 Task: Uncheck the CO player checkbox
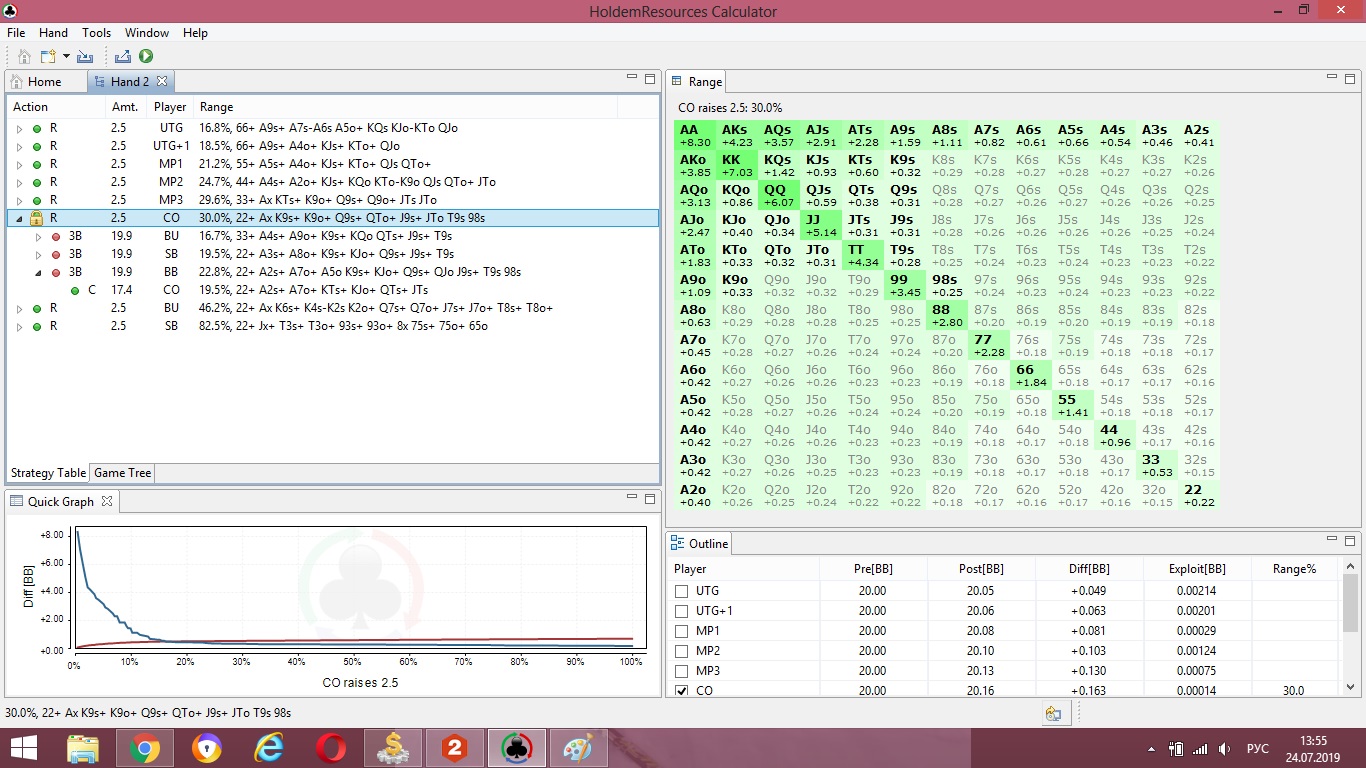pos(682,691)
